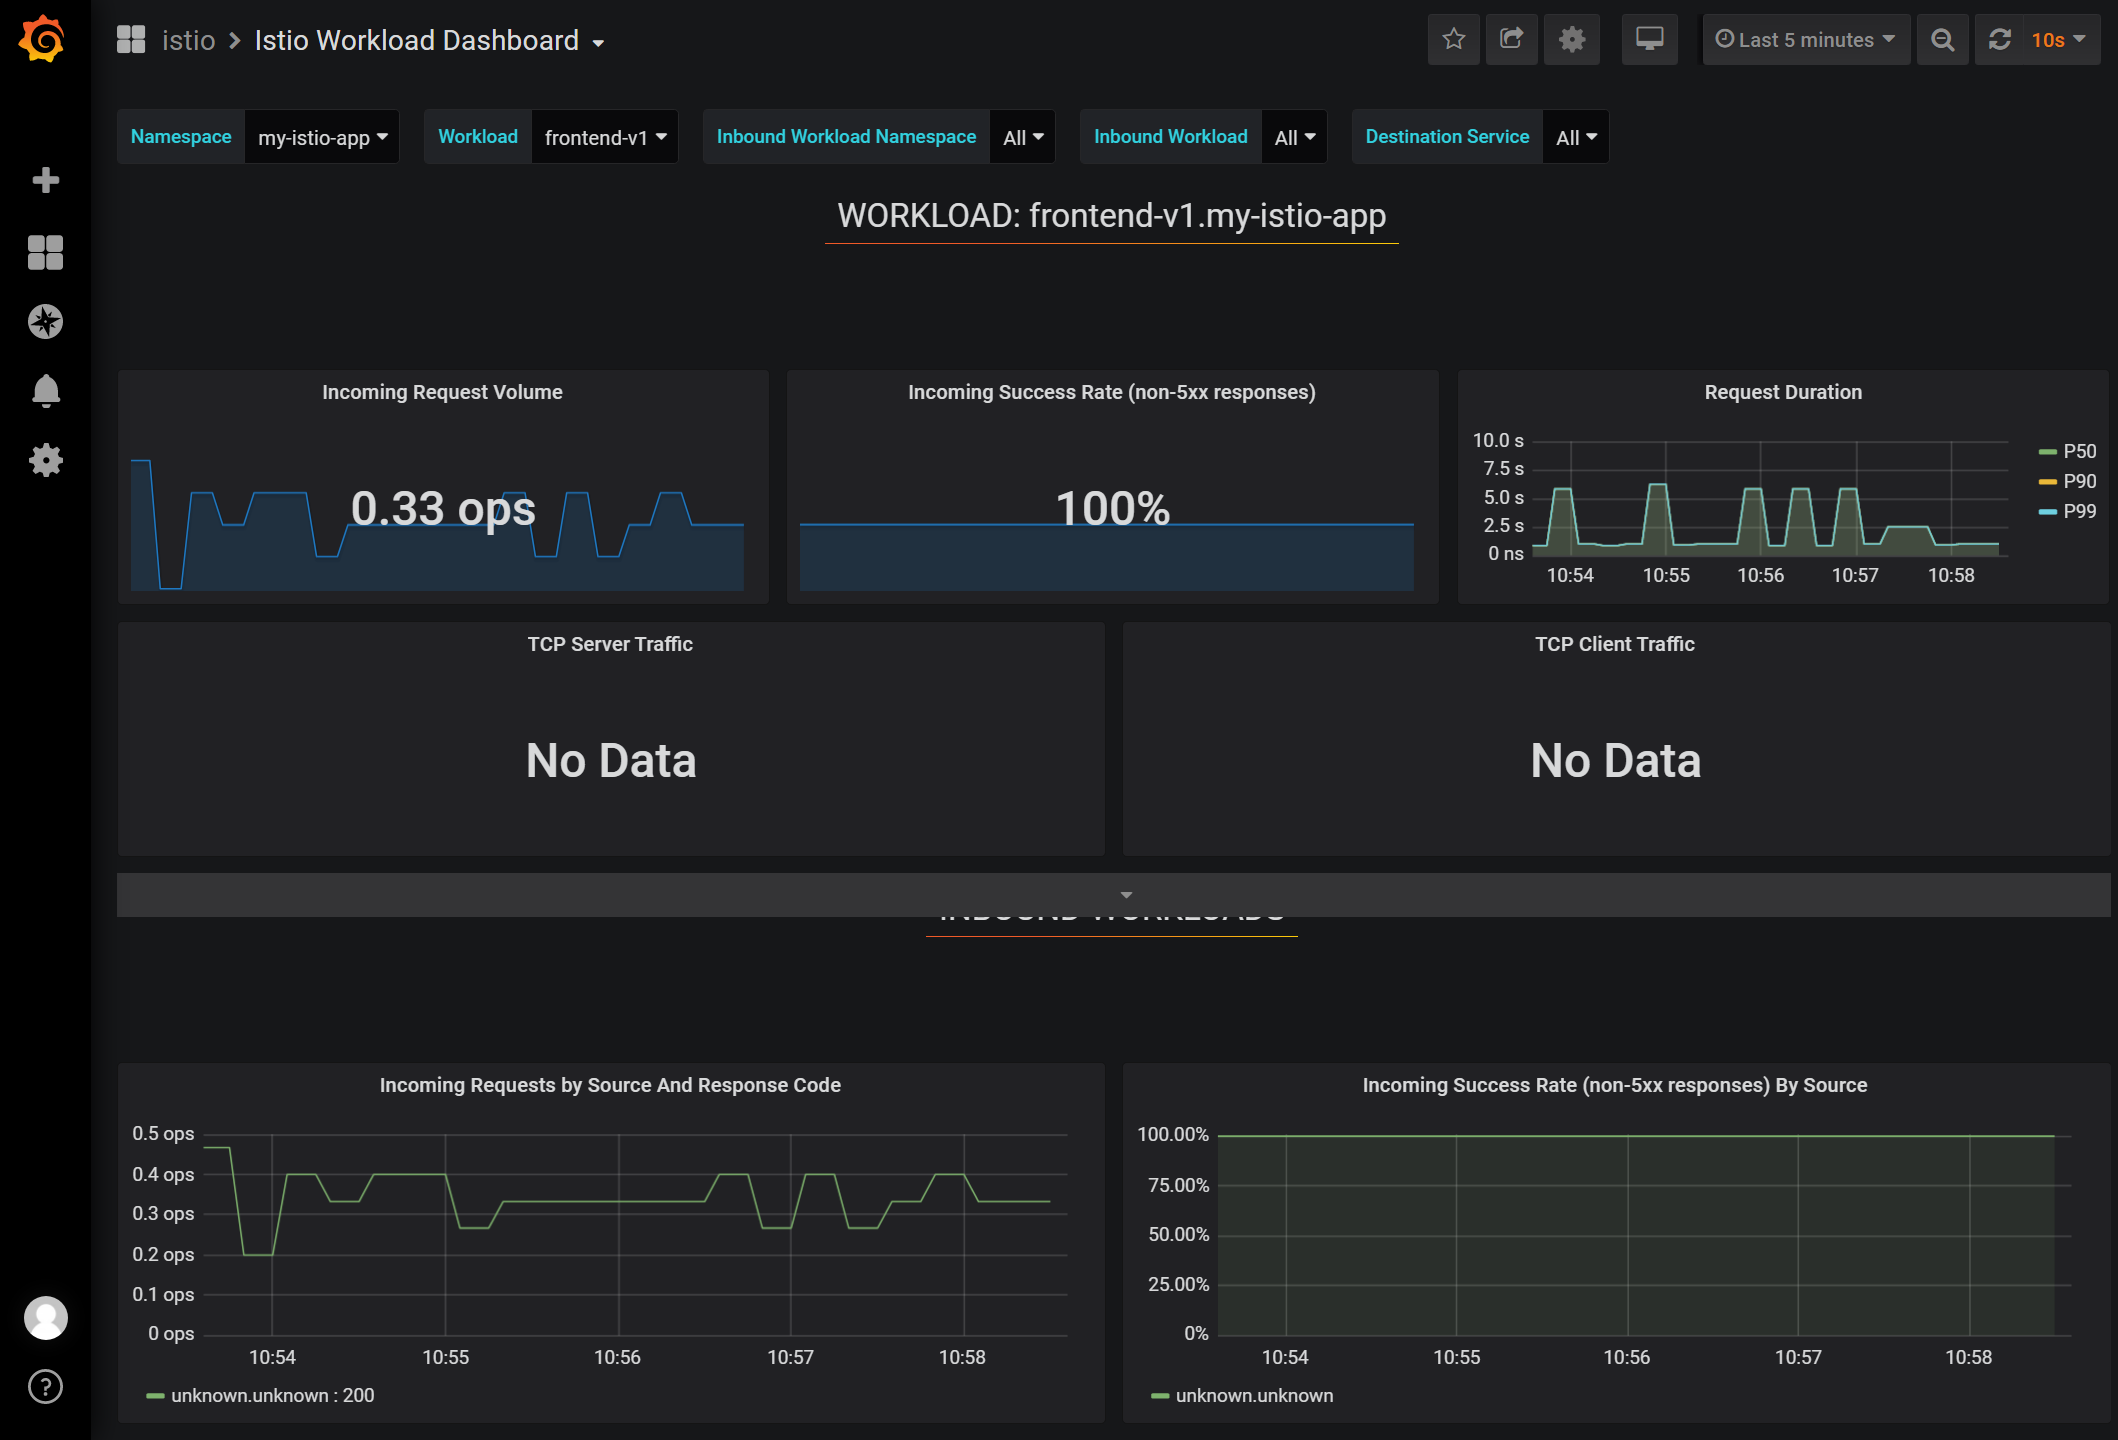Screen dimensions: 2118x1440
Task: Open the Last 5 minutes time picker
Action: (1806, 40)
